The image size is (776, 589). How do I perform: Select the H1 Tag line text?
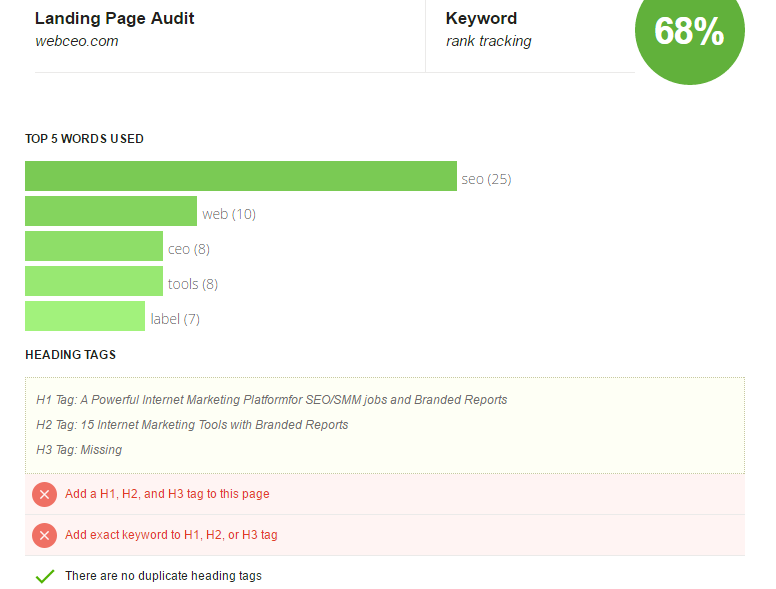(272, 399)
